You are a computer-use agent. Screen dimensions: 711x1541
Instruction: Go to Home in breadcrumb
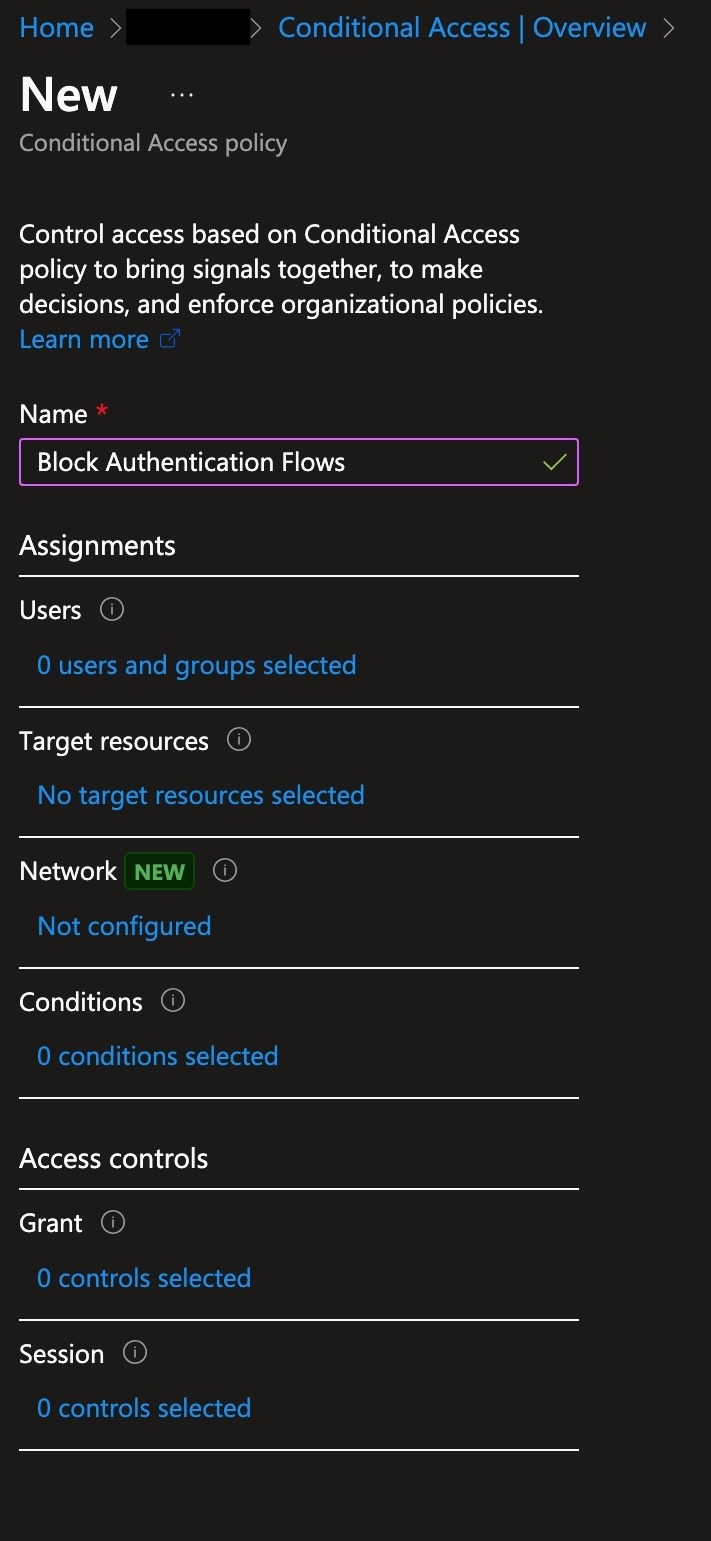[57, 27]
